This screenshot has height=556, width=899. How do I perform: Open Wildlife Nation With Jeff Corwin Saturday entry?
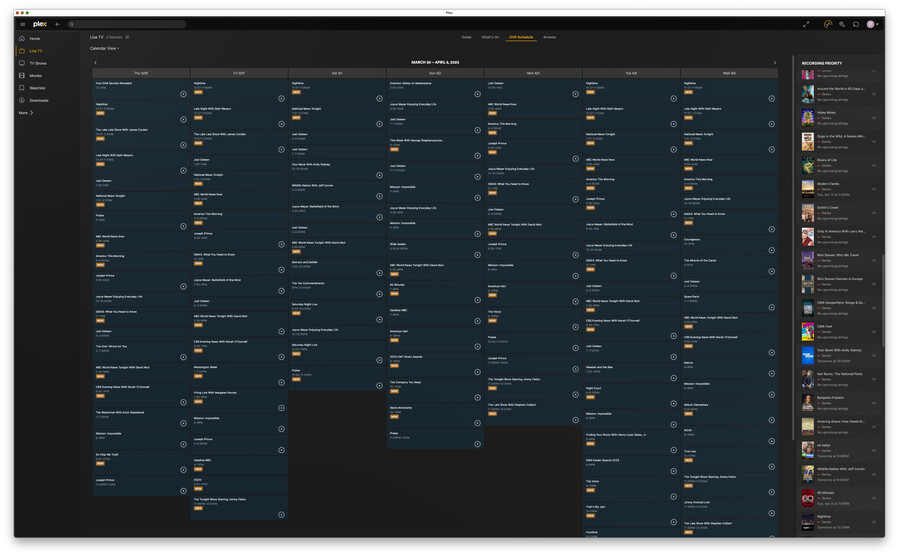pos(337,191)
